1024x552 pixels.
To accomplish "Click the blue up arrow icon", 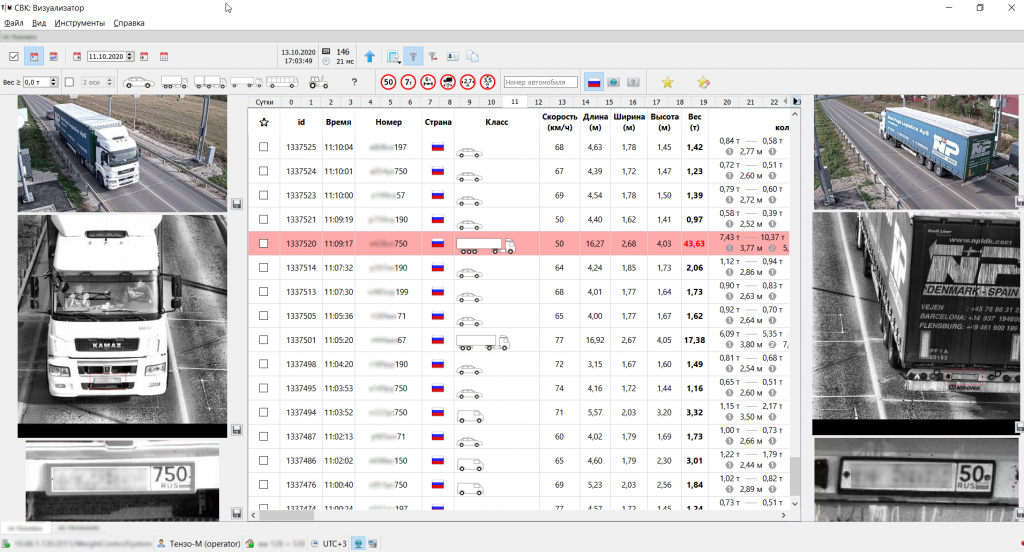I will [x=370, y=57].
